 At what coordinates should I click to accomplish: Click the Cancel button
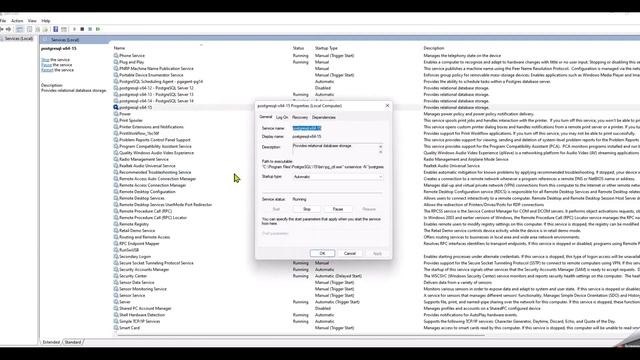coord(350,253)
